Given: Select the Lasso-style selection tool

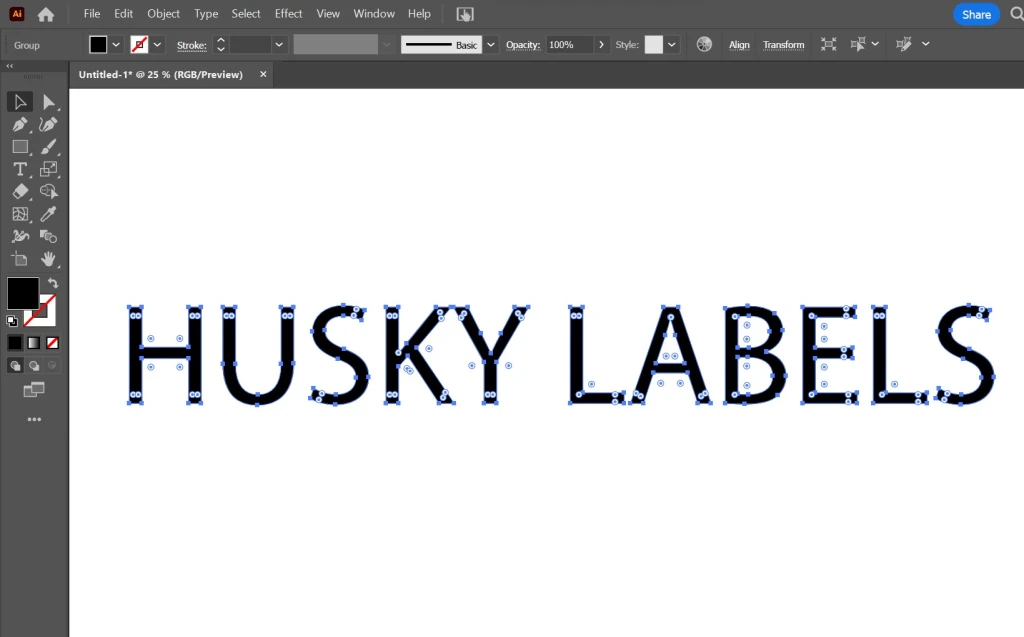Looking at the screenshot, I should click(48, 191).
